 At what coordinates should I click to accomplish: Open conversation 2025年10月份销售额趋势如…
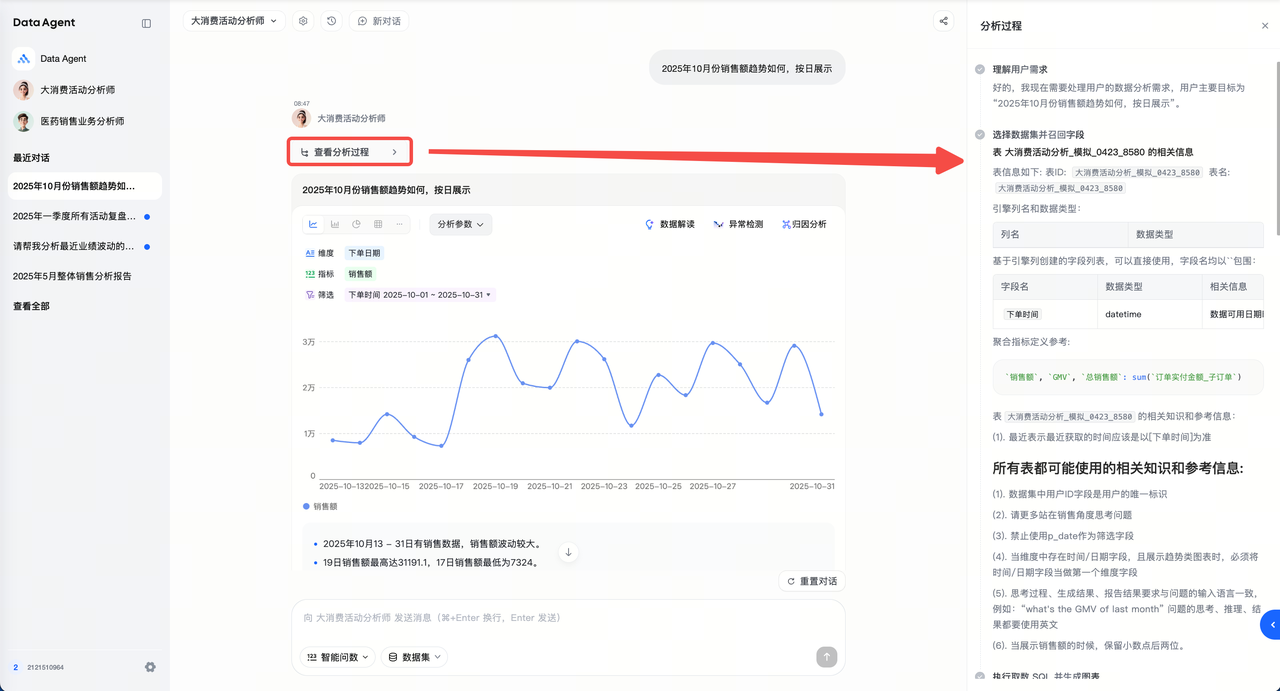point(85,186)
